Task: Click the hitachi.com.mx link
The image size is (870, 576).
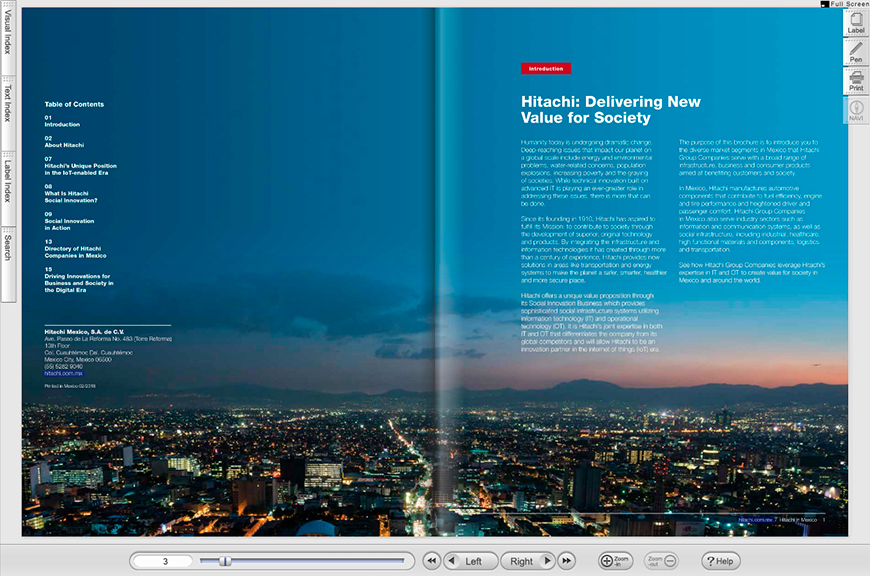Action: 63,373
